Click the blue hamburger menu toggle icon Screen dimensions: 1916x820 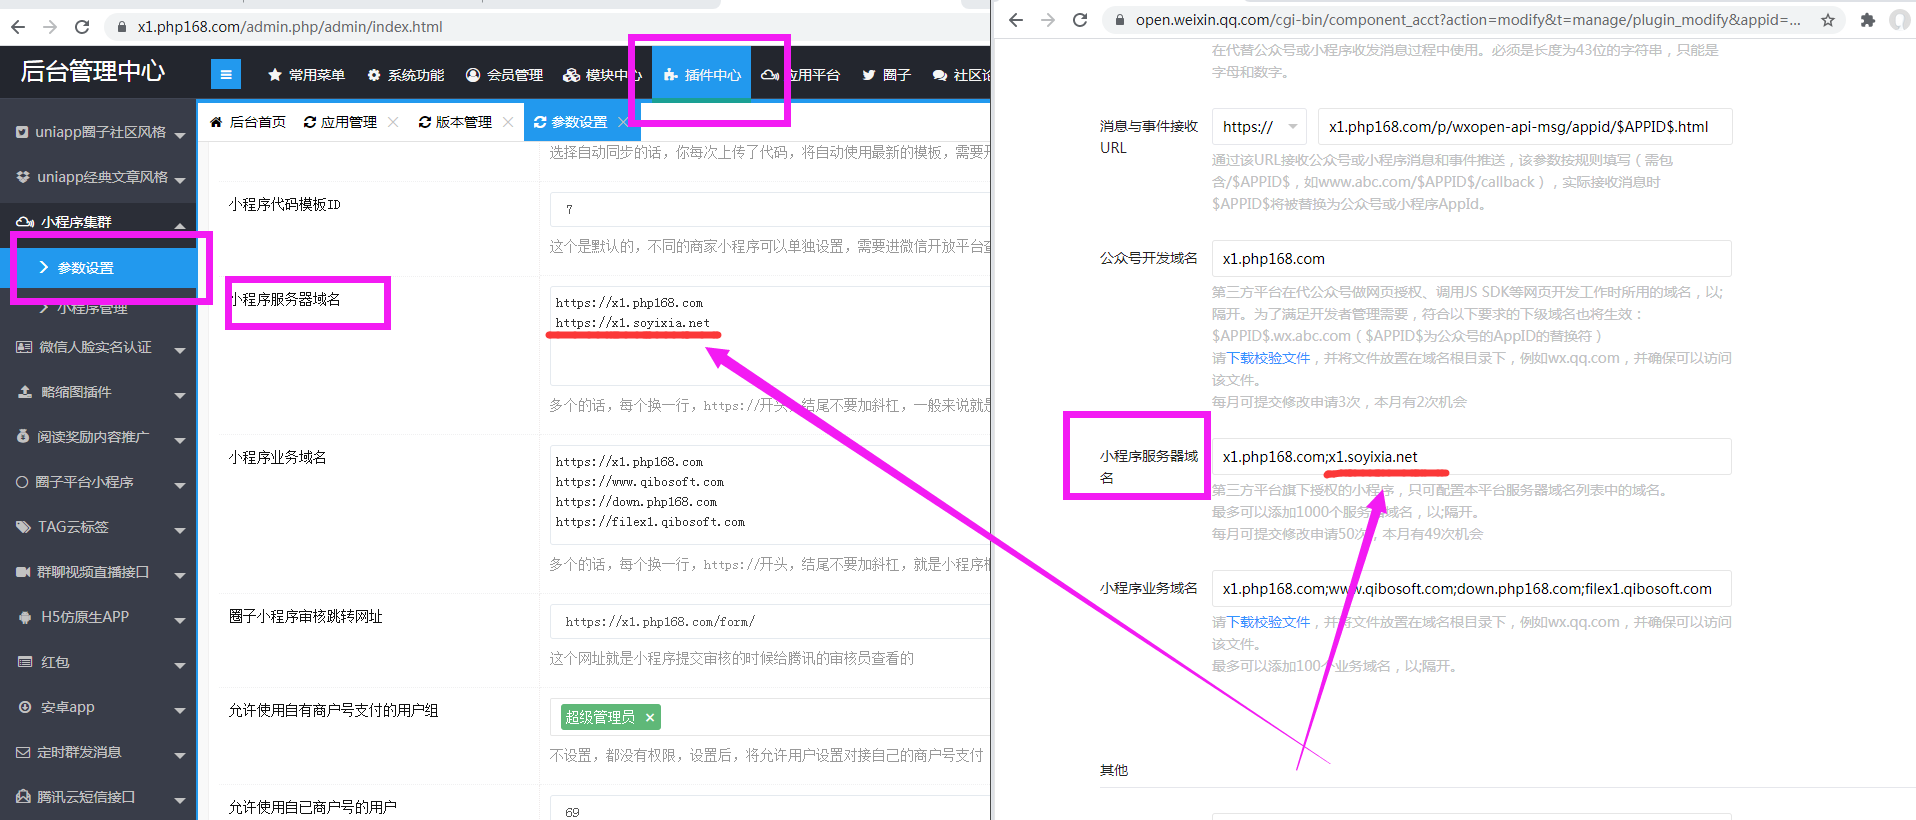225,74
